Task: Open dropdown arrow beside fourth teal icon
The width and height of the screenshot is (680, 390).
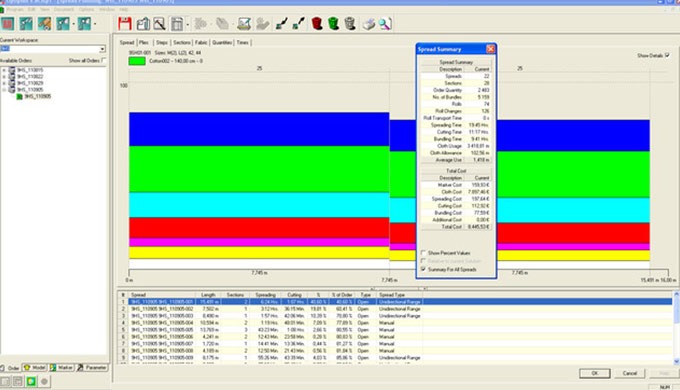Action: (x=73, y=24)
